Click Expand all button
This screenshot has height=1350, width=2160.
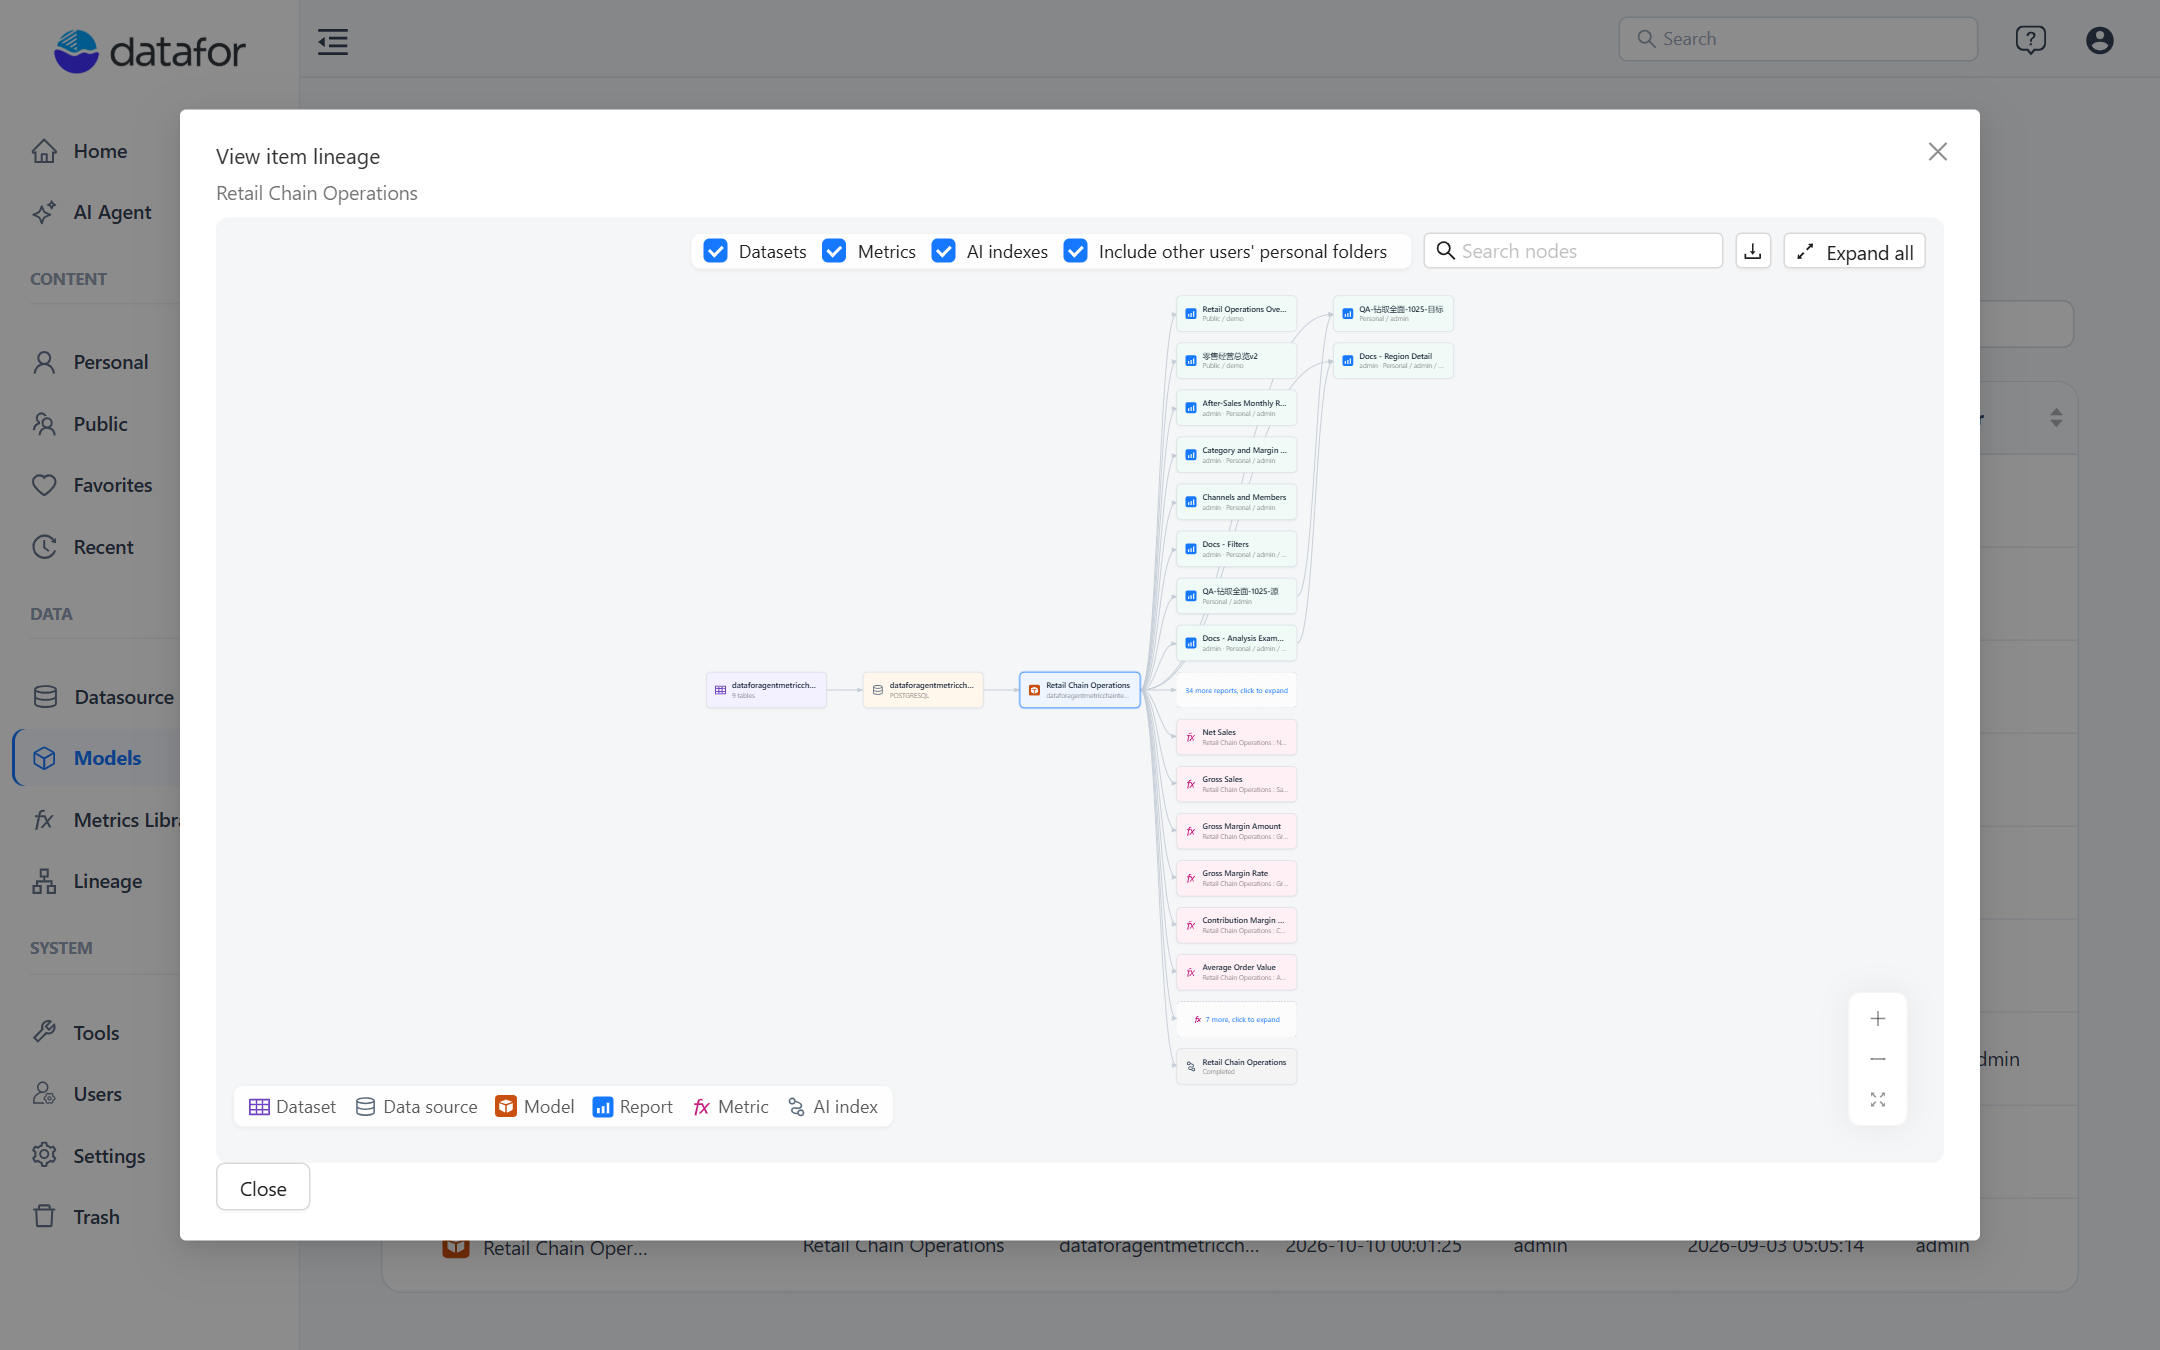(x=1855, y=251)
